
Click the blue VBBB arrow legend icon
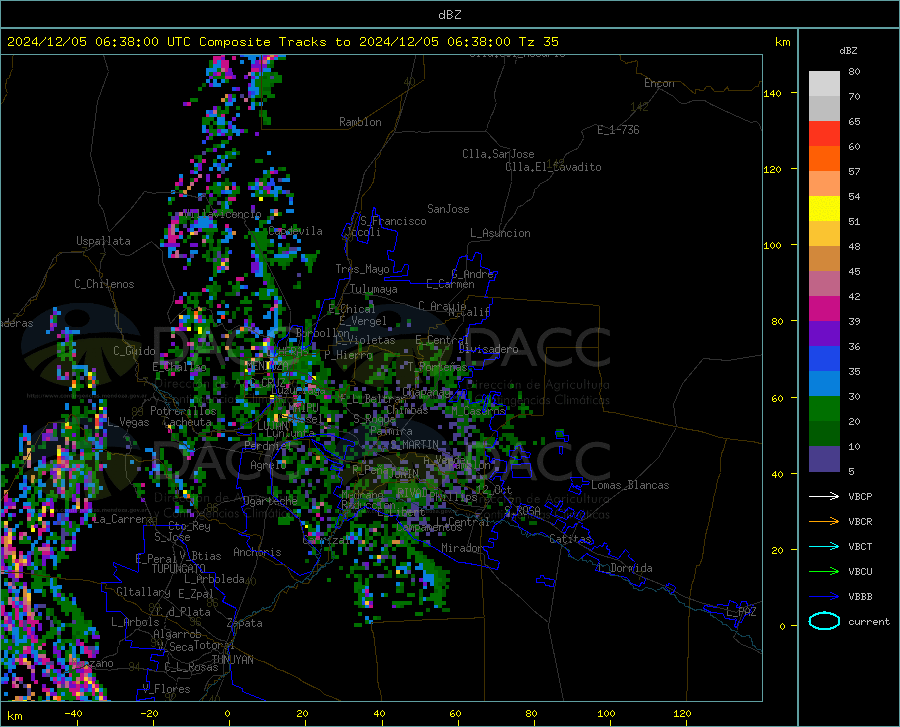[x=824, y=596]
